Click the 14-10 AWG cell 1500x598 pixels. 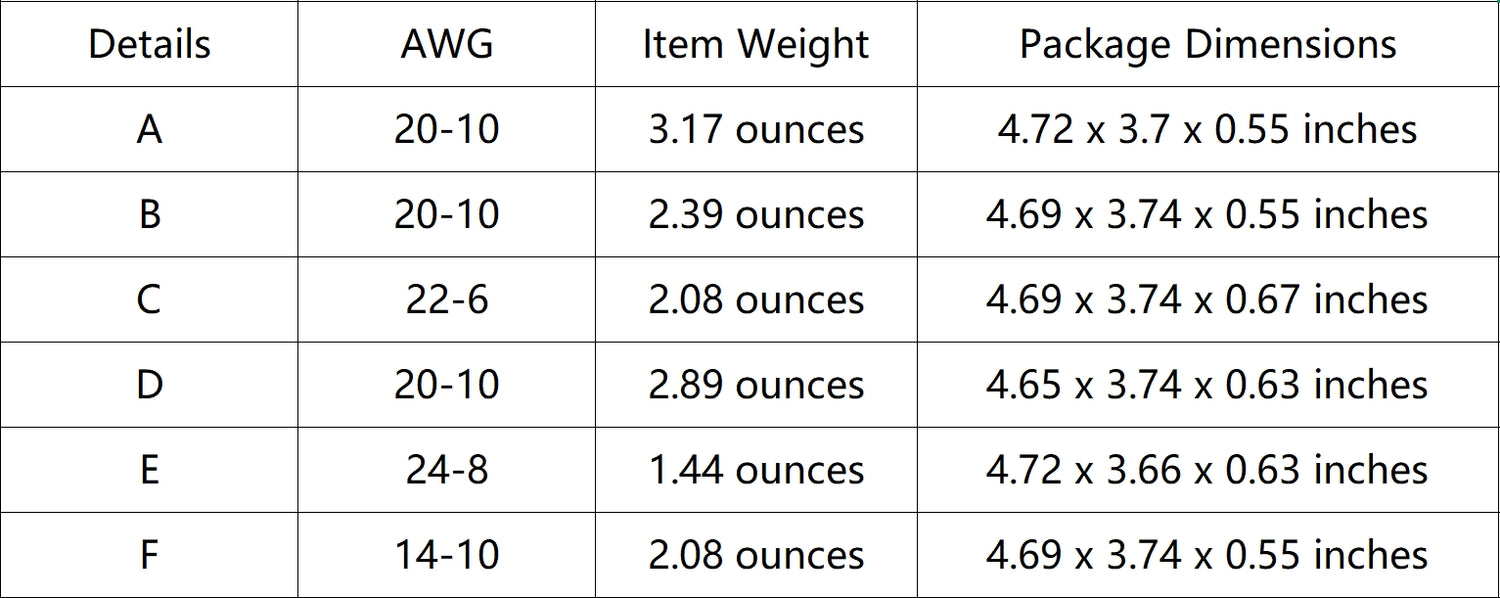tap(446, 555)
